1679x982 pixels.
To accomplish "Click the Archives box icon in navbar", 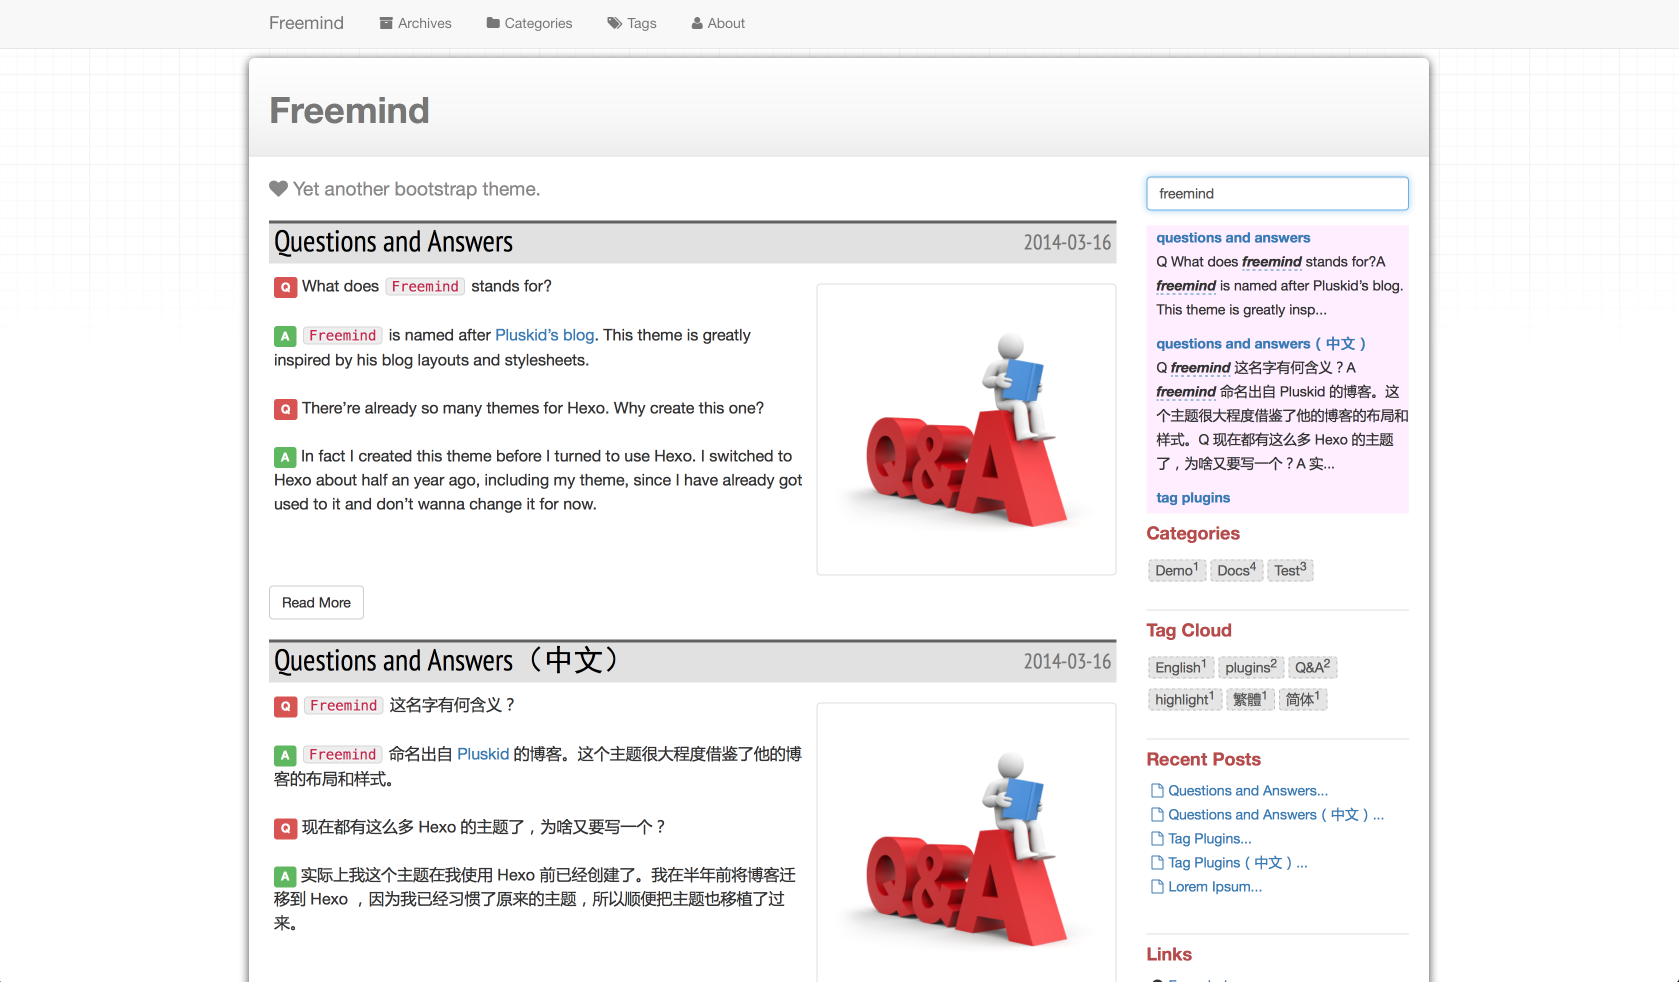I will click(x=386, y=23).
